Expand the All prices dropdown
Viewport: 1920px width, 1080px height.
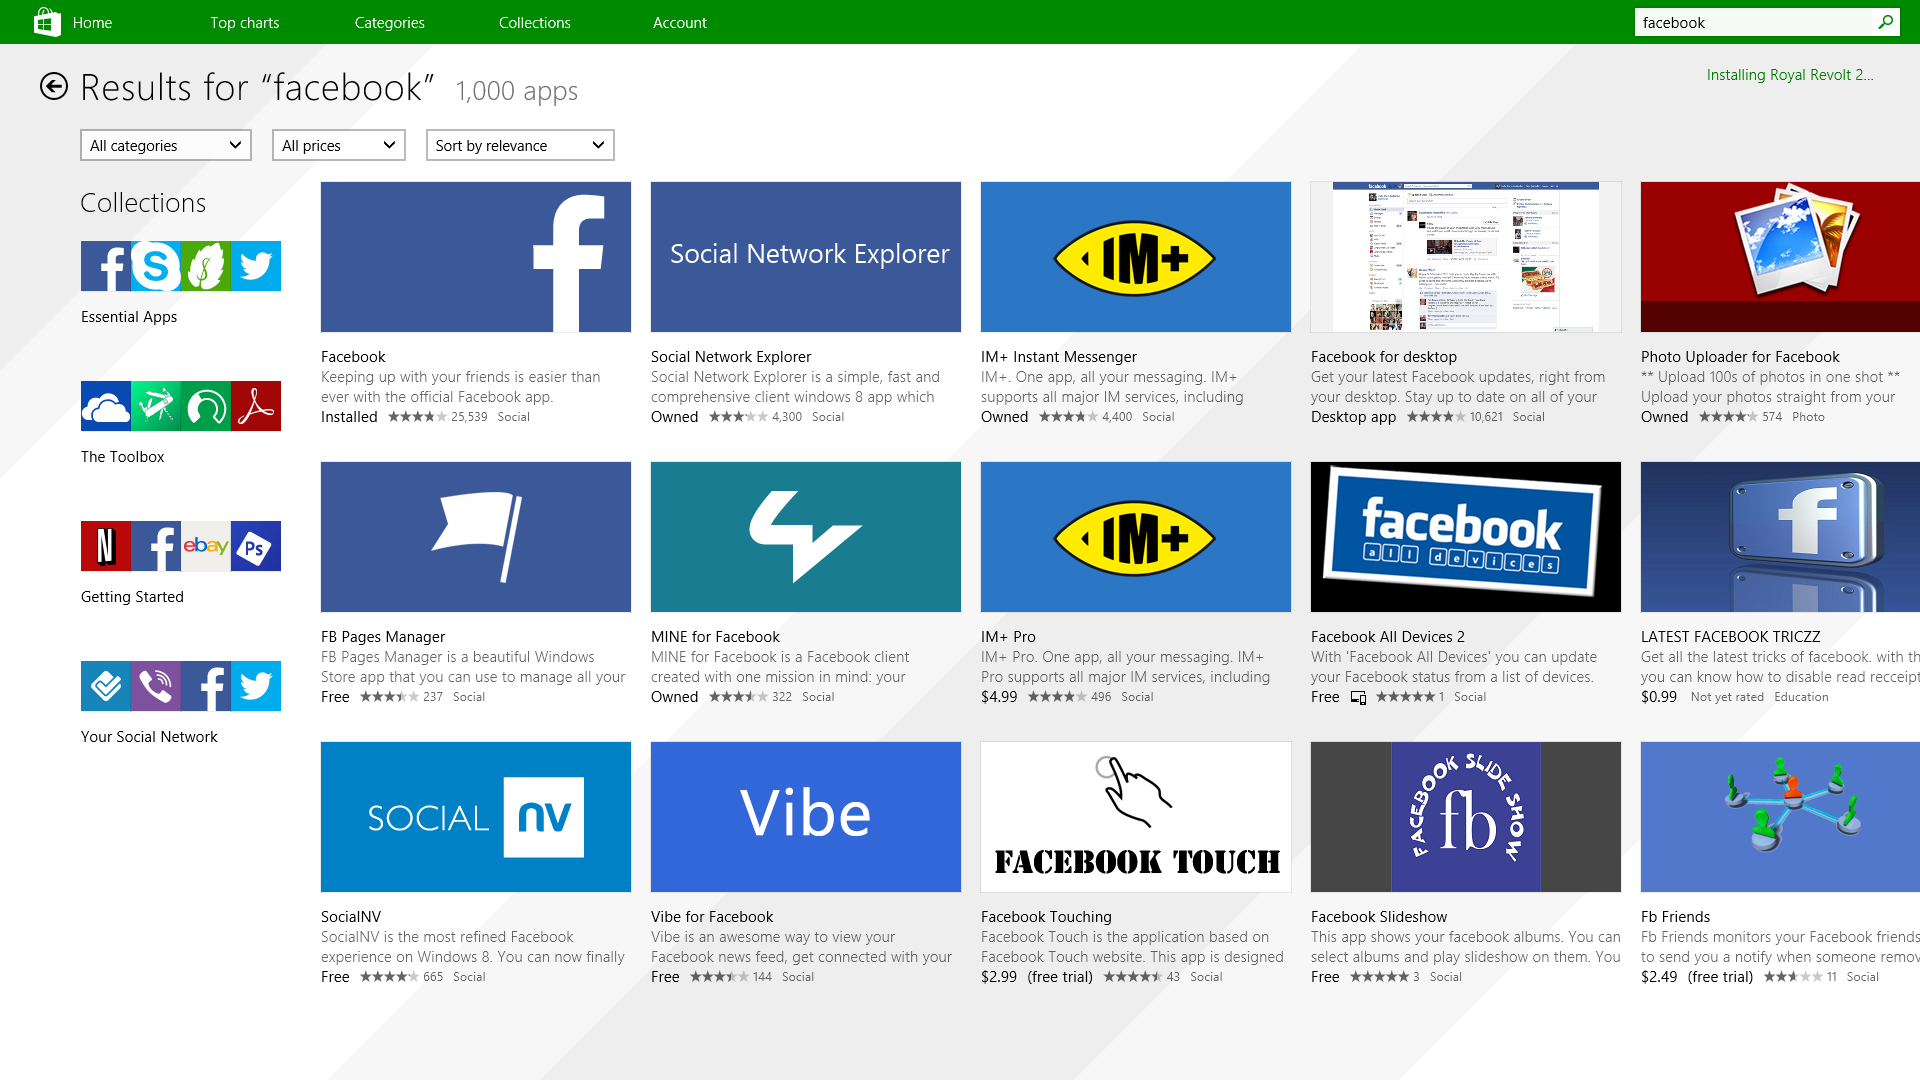338,145
